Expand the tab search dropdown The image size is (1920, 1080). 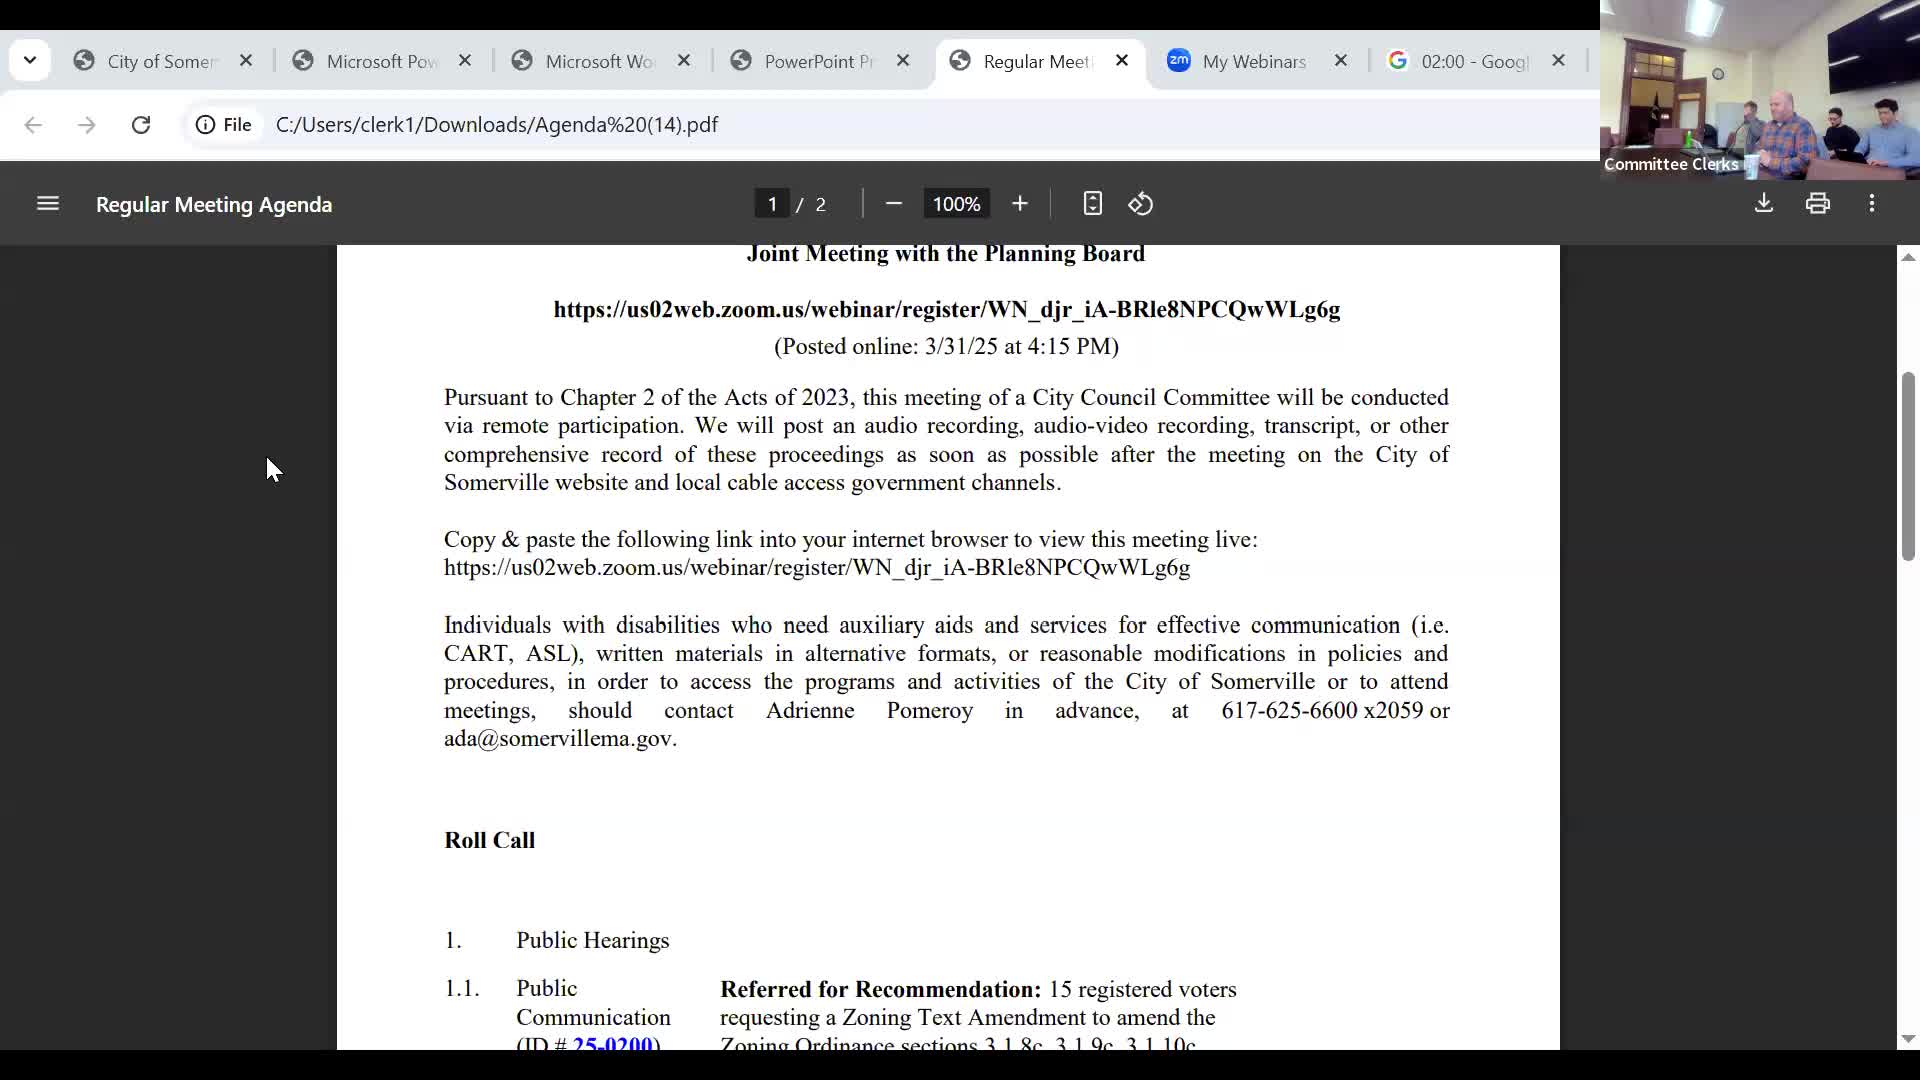30,61
